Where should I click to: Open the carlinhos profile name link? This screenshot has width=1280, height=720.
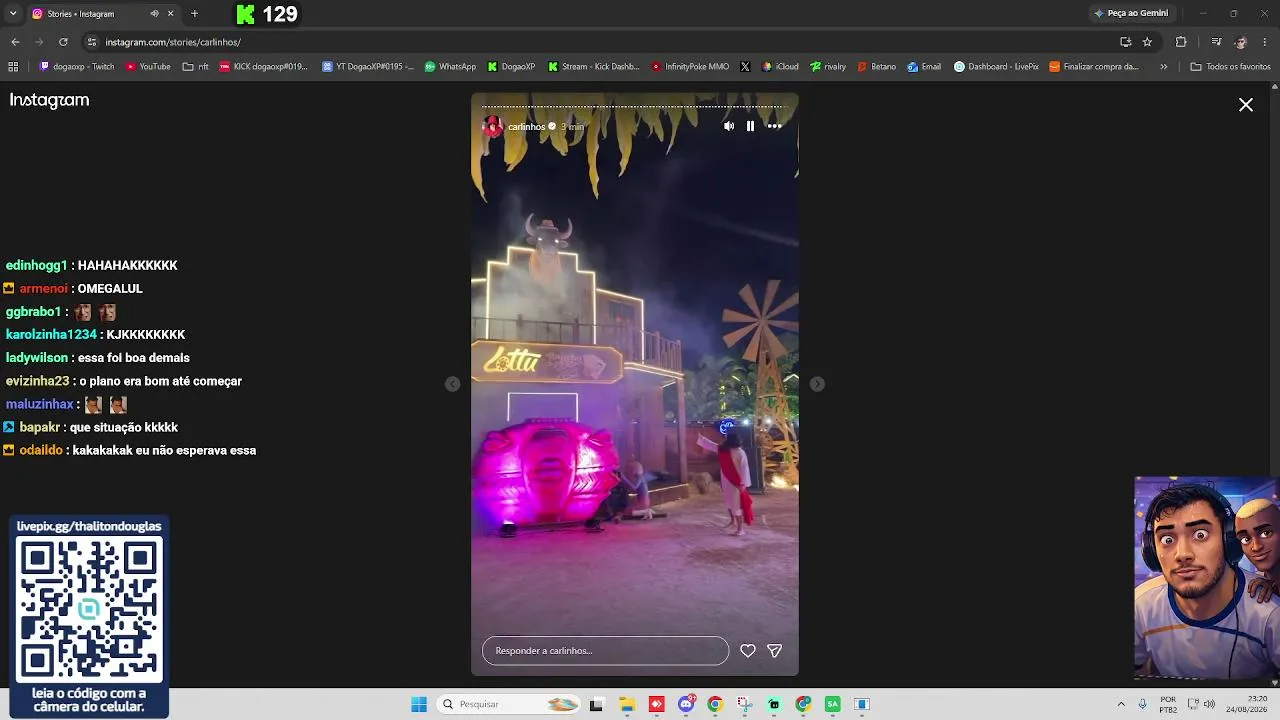pyautogui.click(x=526, y=127)
